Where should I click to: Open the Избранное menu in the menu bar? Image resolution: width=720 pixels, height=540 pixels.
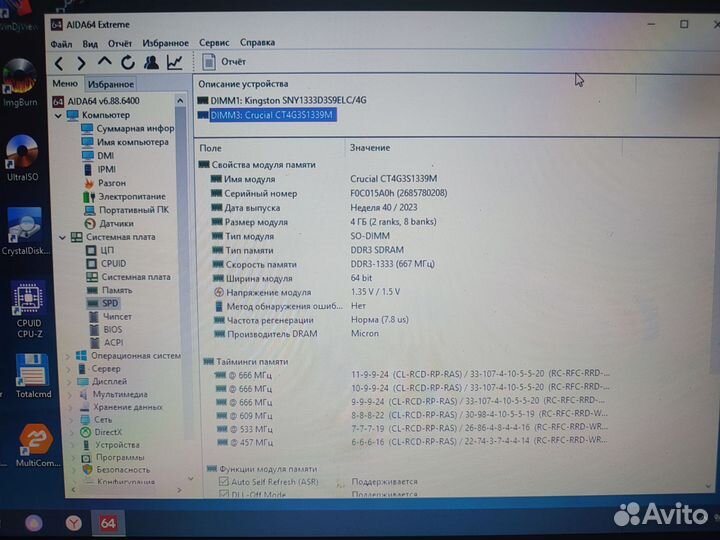[165, 43]
